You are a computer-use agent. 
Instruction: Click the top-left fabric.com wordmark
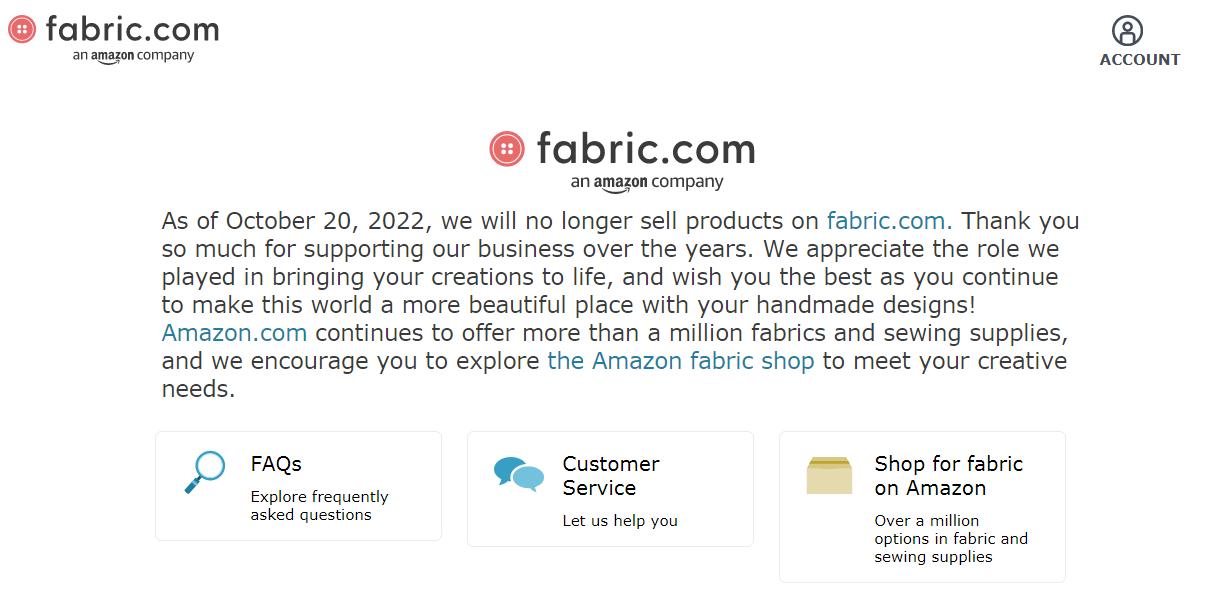132,29
